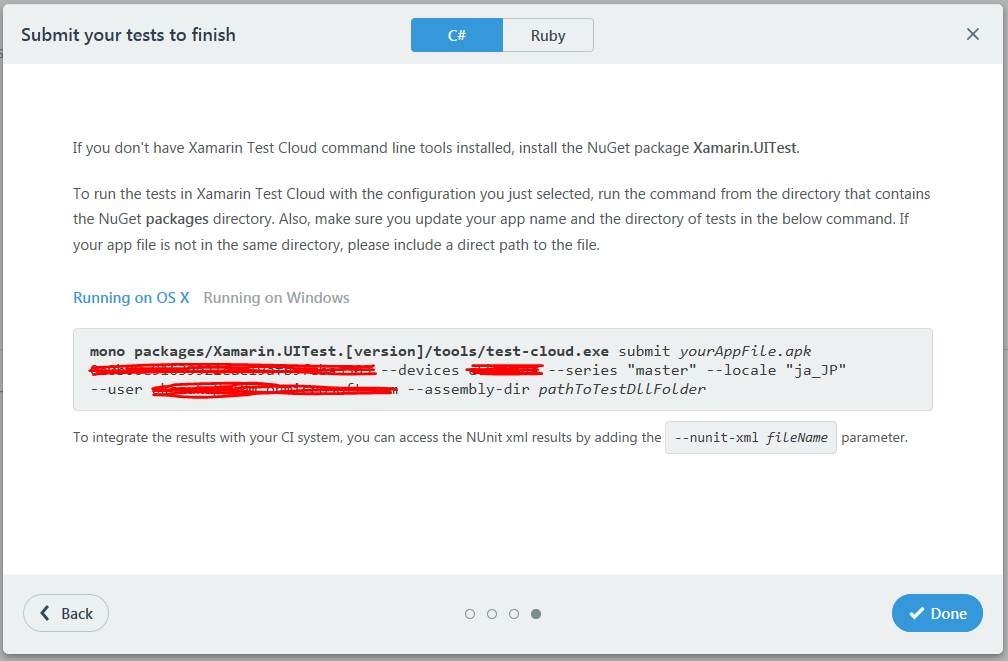
Task: Click the --series "master" argument
Action: point(622,370)
